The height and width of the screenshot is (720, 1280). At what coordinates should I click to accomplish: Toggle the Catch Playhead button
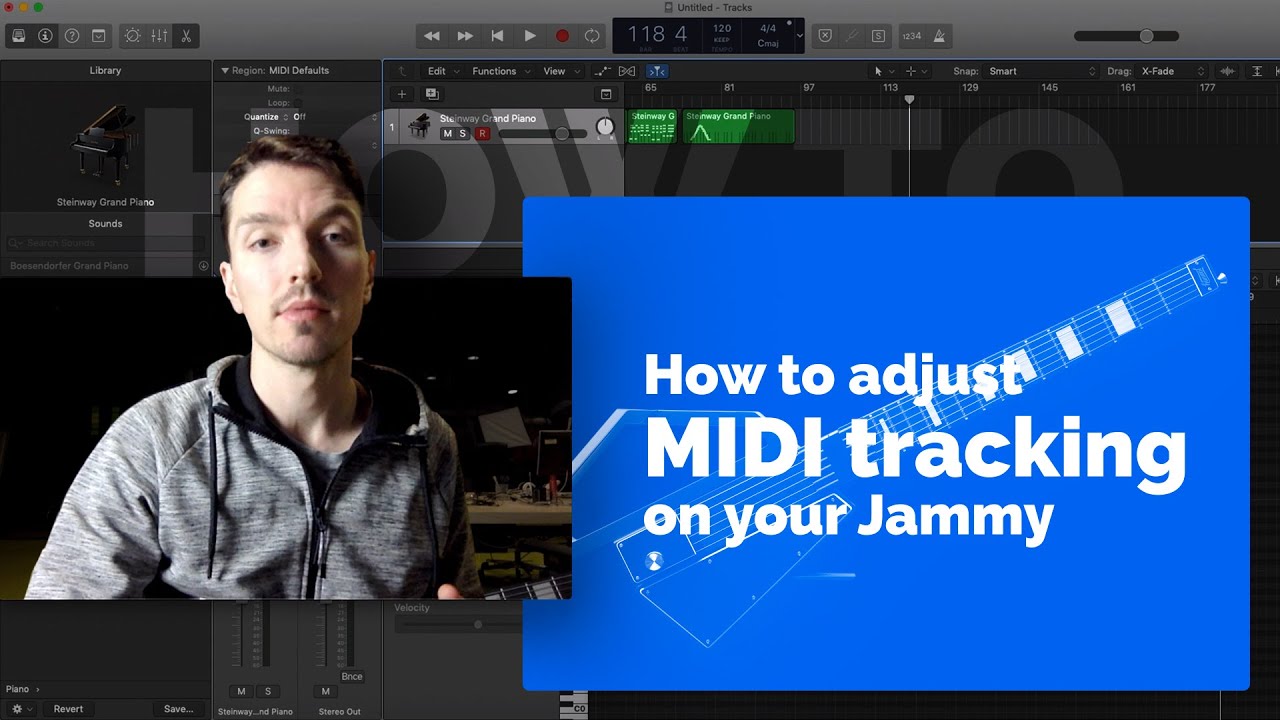point(657,71)
